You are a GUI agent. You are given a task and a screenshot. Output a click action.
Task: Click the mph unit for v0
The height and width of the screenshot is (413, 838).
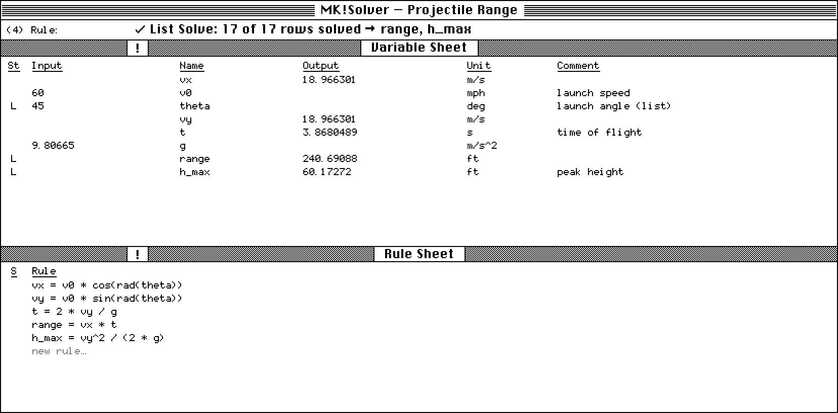pyautogui.click(x=476, y=93)
